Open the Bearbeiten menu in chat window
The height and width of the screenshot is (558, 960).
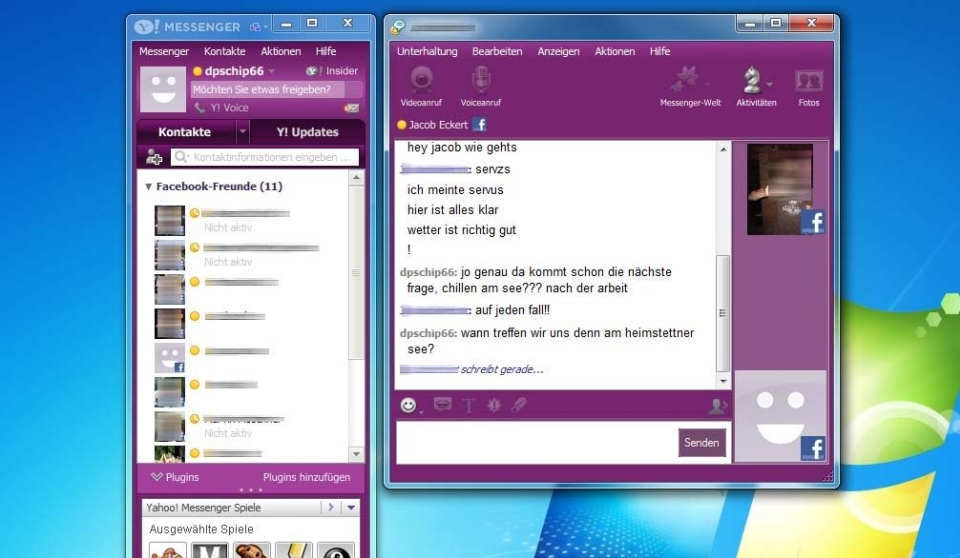[x=497, y=52]
